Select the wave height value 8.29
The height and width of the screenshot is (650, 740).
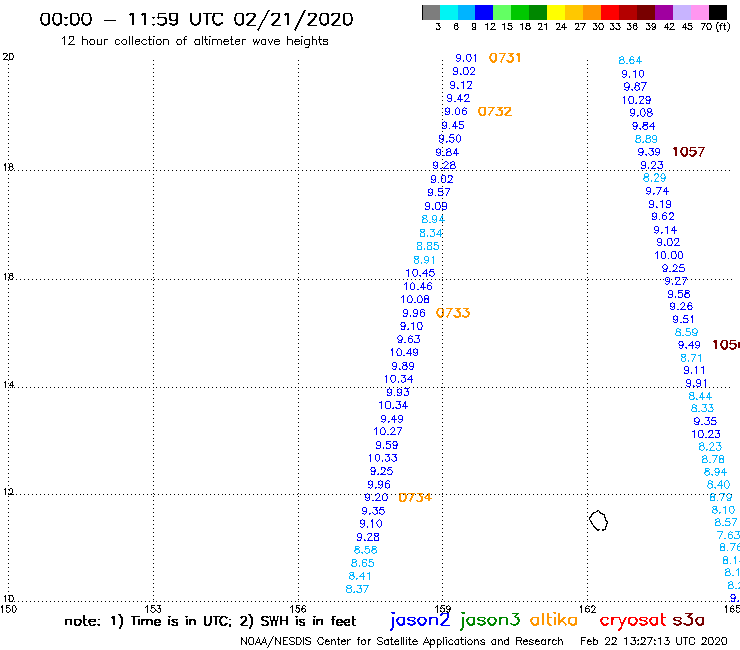(655, 178)
